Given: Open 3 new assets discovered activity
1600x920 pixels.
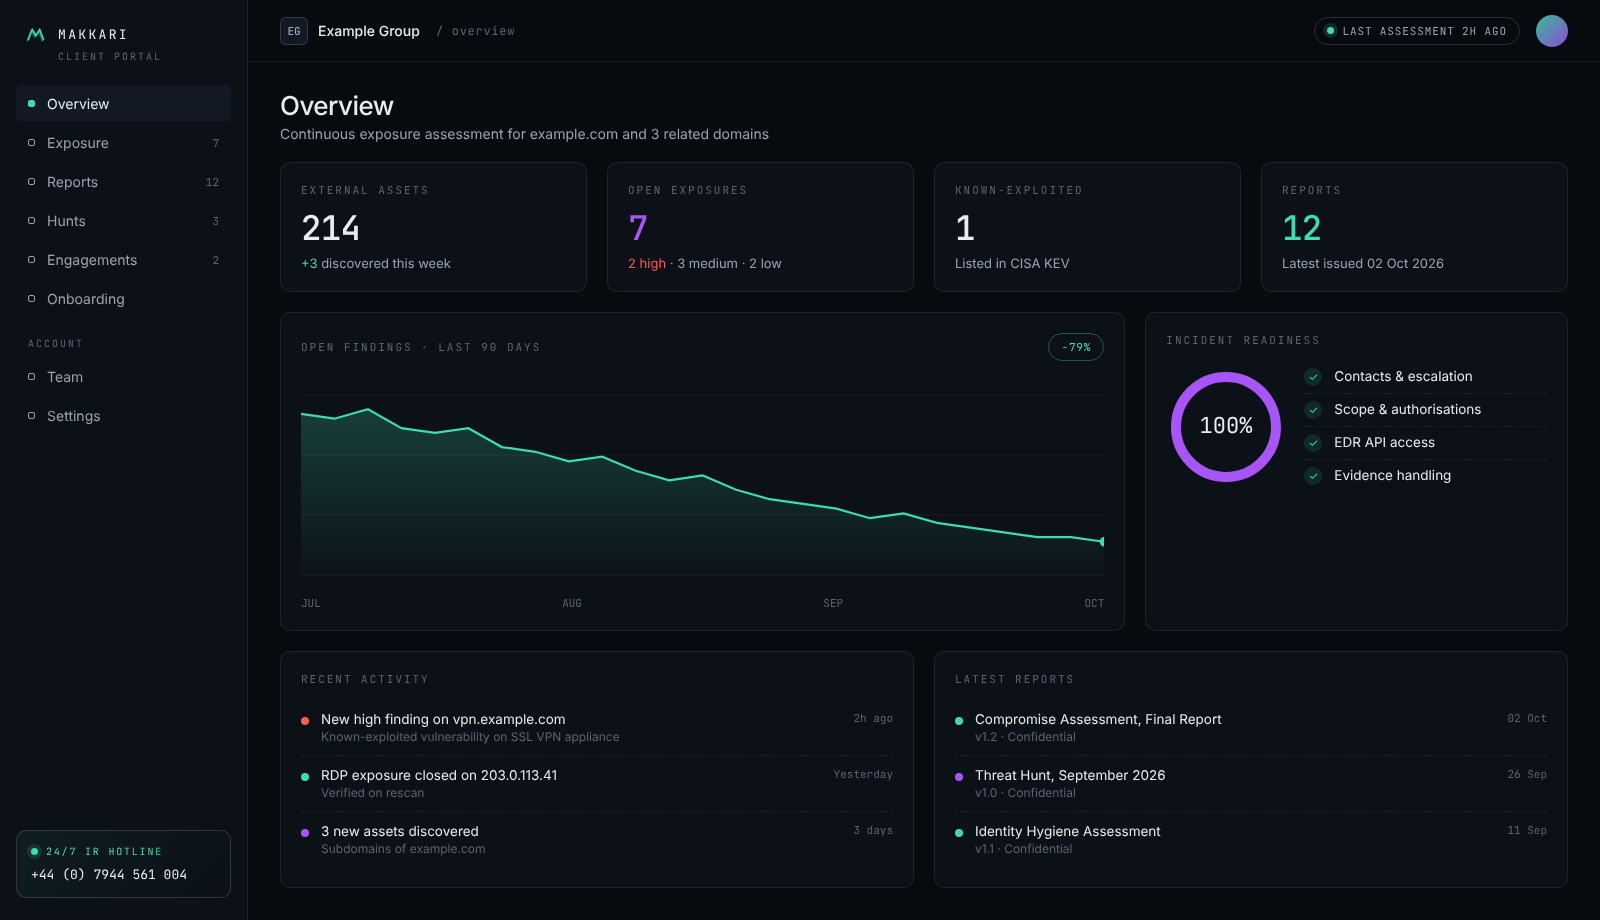Looking at the screenshot, I should (597, 839).
